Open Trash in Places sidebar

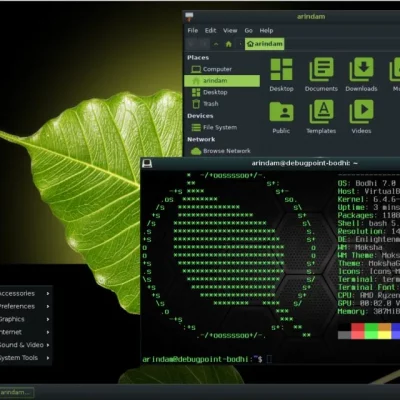click(222, 104)
